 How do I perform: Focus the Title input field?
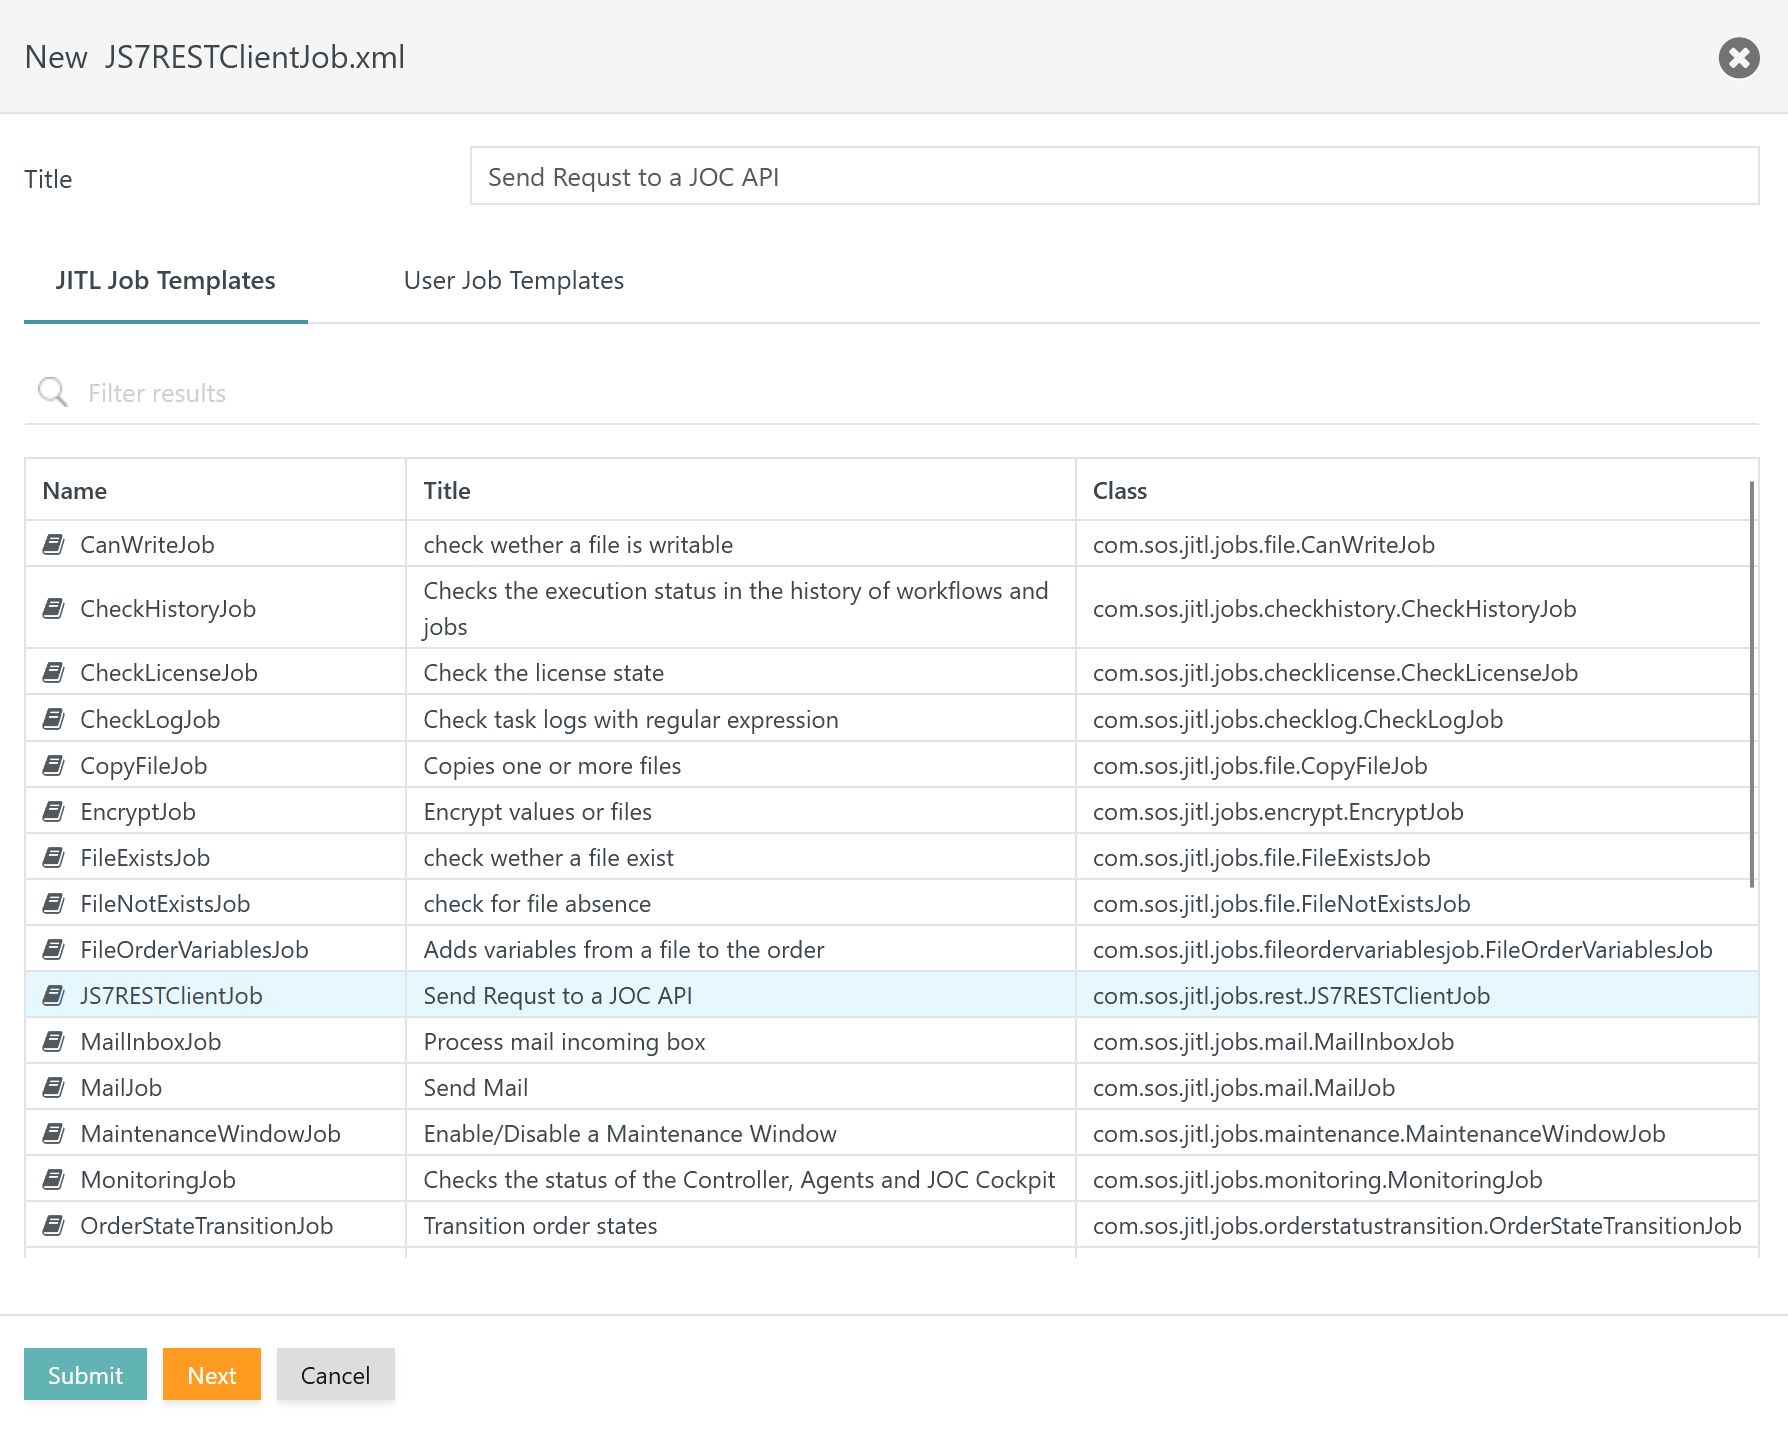(x=1114, y=176)
